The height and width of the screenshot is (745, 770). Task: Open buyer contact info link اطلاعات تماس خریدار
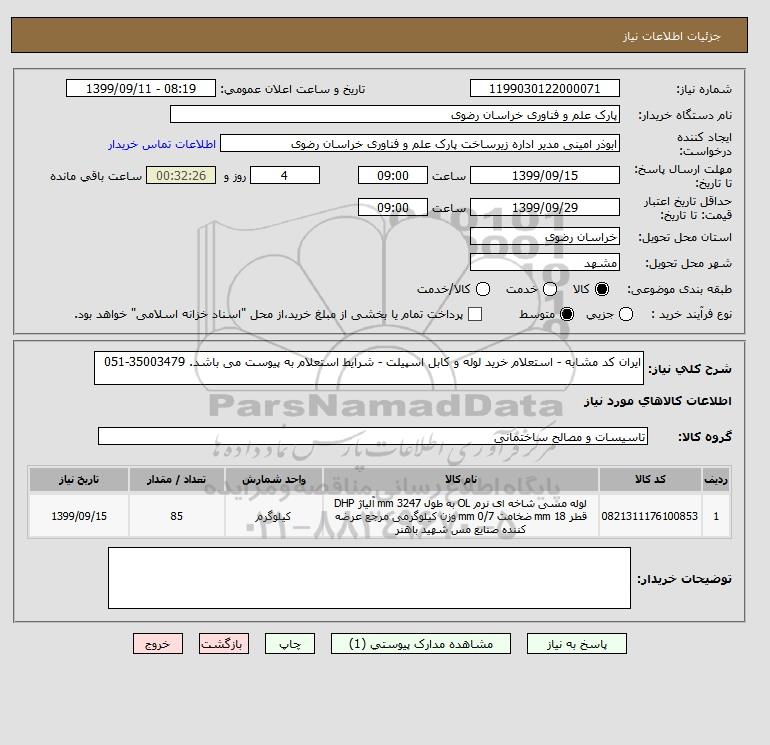[162, 144]
